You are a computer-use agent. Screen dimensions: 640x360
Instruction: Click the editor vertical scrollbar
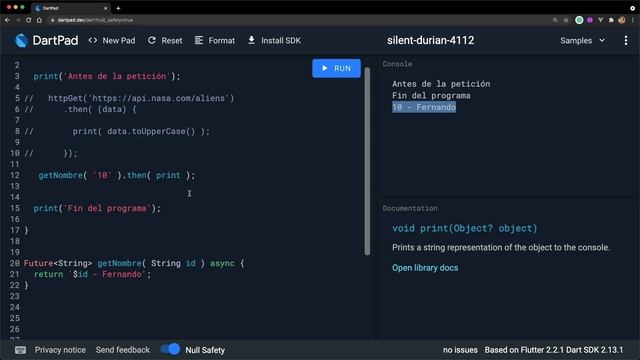(x=367, y=161)
